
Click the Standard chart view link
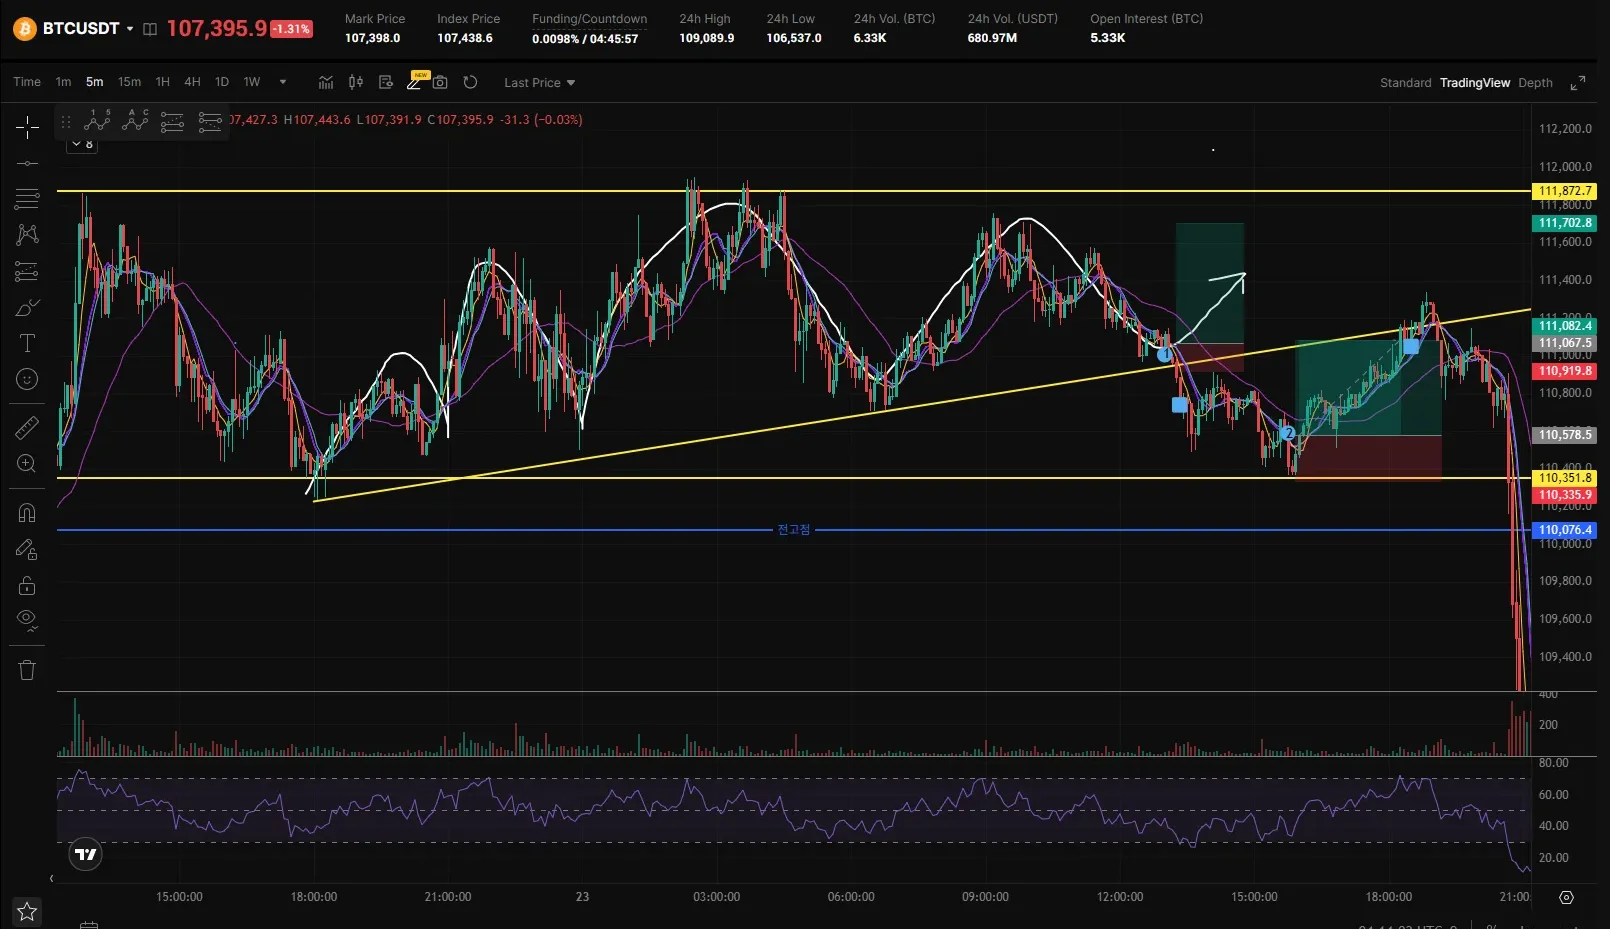1405,83
